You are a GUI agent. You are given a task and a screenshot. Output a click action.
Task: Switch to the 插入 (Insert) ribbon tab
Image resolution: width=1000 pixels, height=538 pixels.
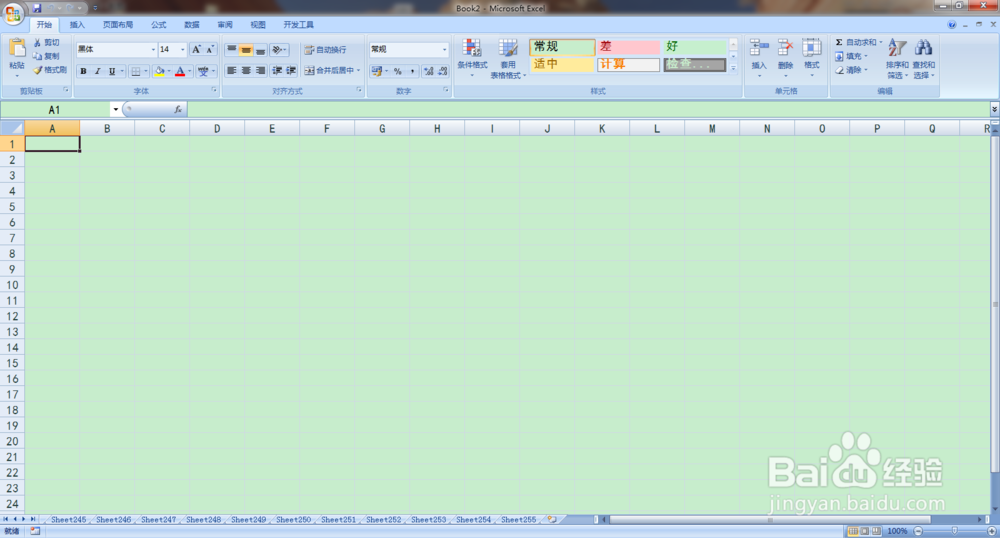pos(77,25)
